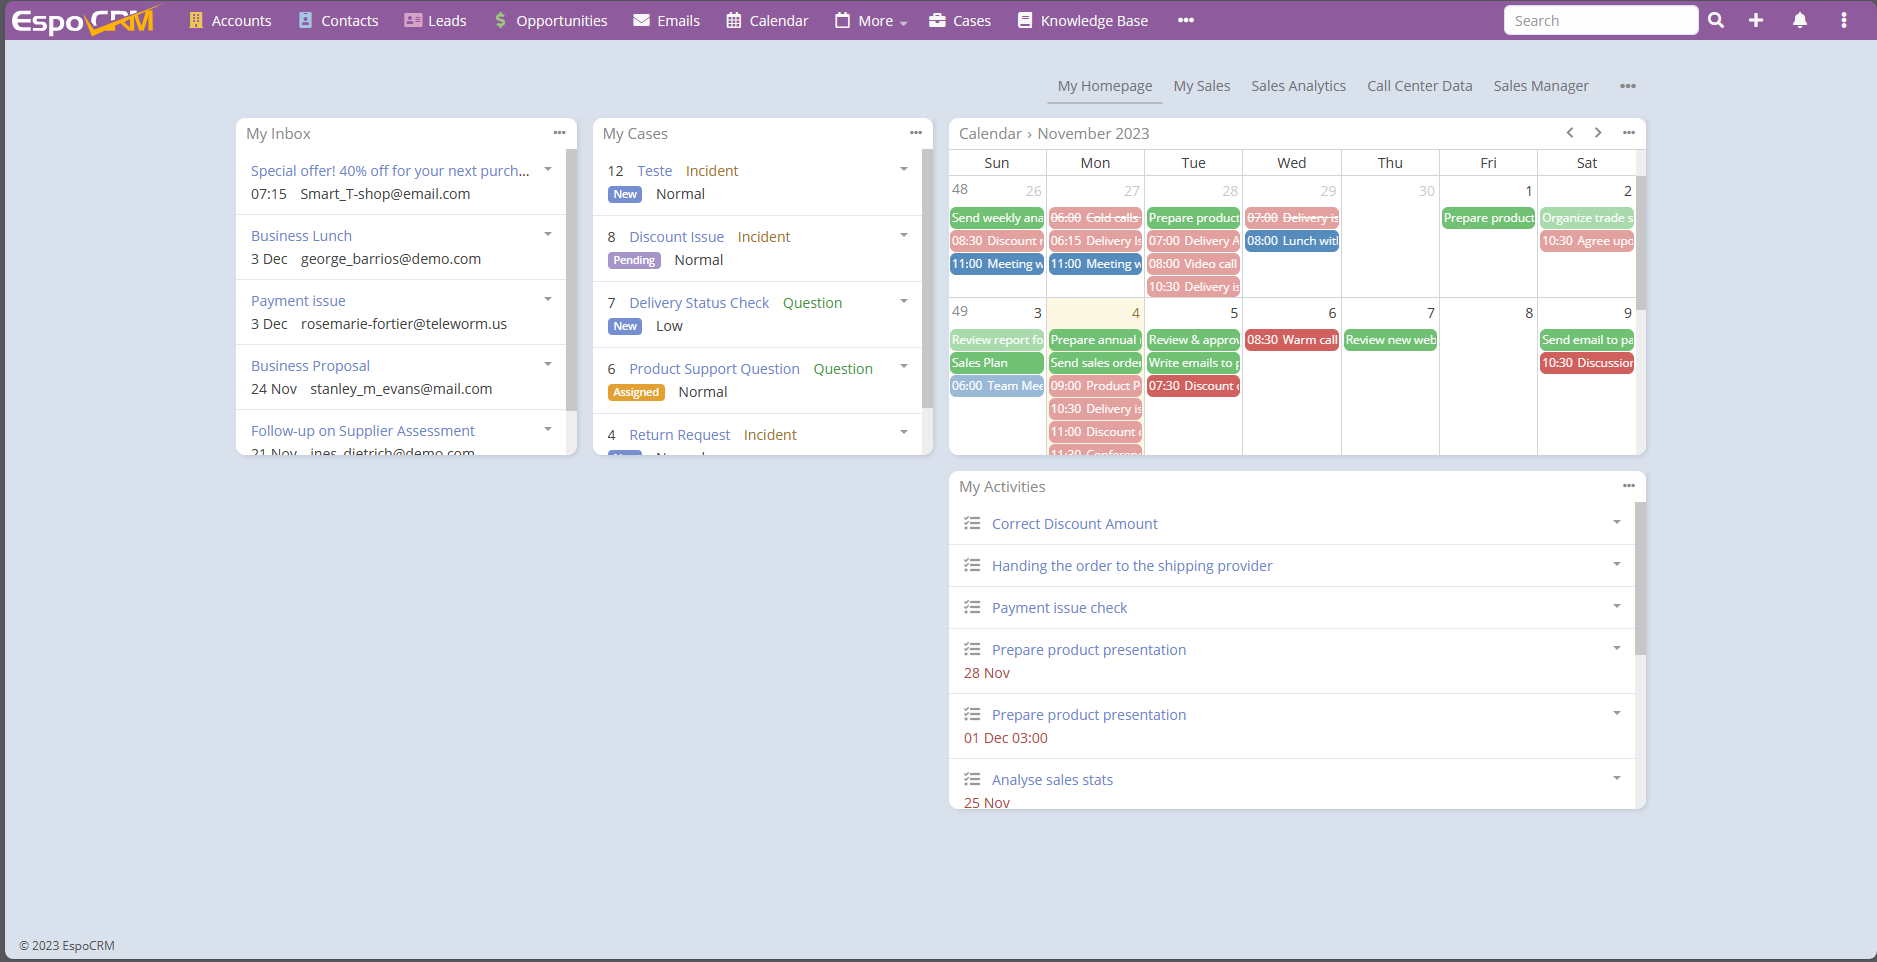Click the 08:00 Lunch calendar event
The width and height of the screenshot is (1877, 962).
(x=1291, y=241)
